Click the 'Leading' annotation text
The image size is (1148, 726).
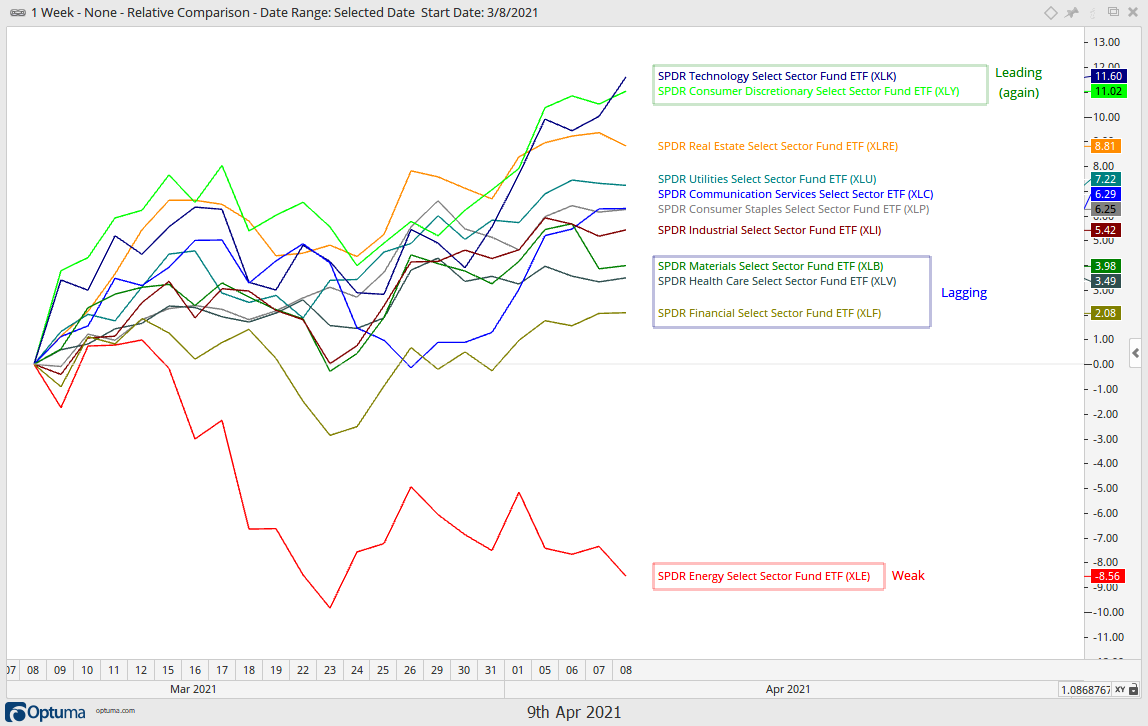click(1018, 72)
